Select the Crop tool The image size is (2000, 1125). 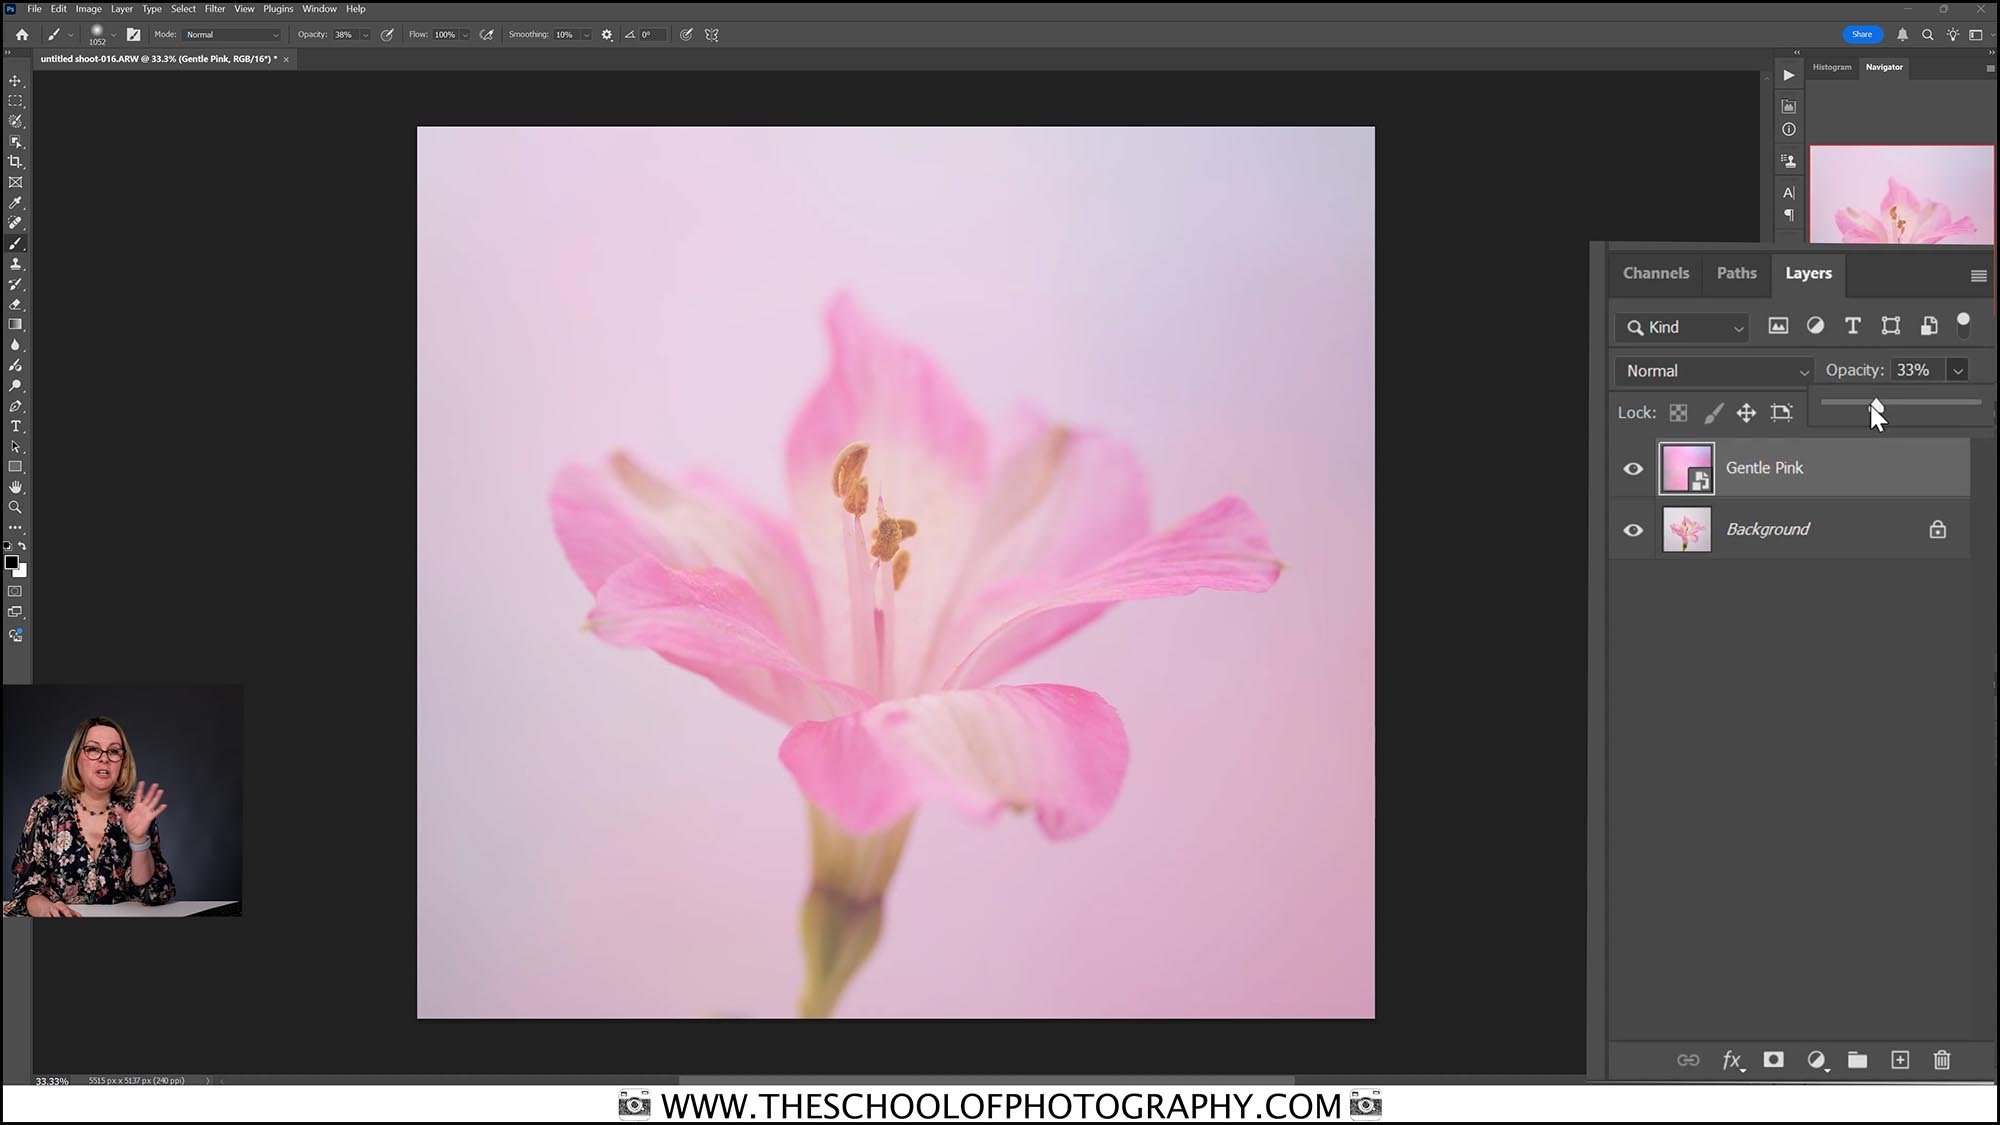(15, 161)
